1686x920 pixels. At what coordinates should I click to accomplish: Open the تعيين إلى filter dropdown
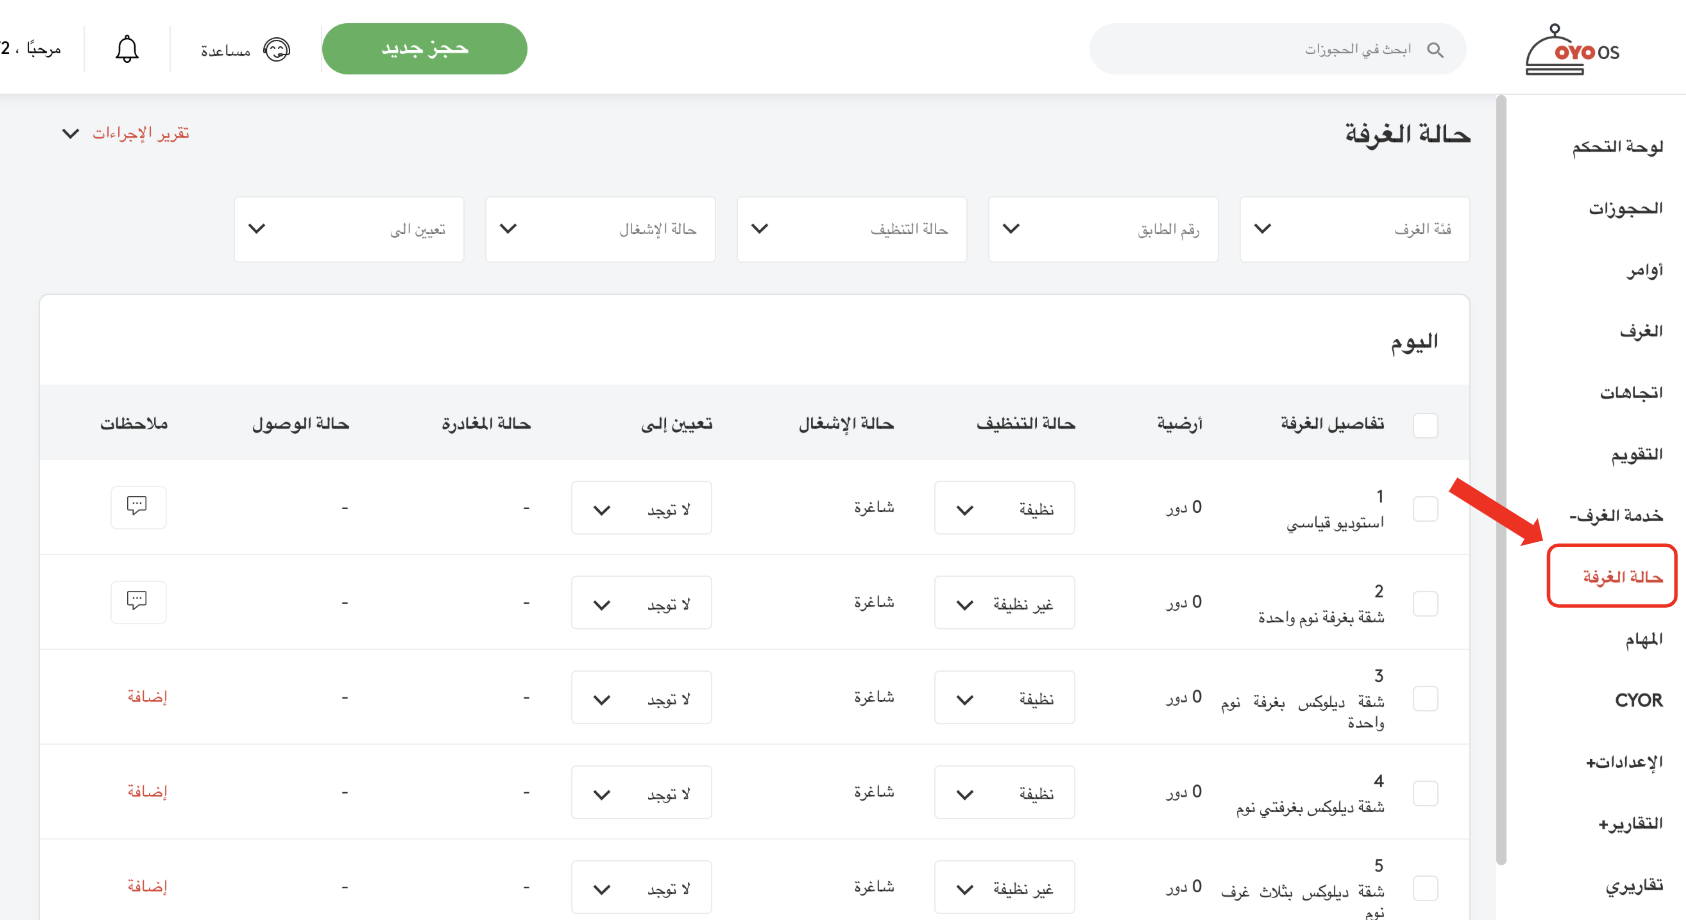pyautogui.click(x=349, y=229)
